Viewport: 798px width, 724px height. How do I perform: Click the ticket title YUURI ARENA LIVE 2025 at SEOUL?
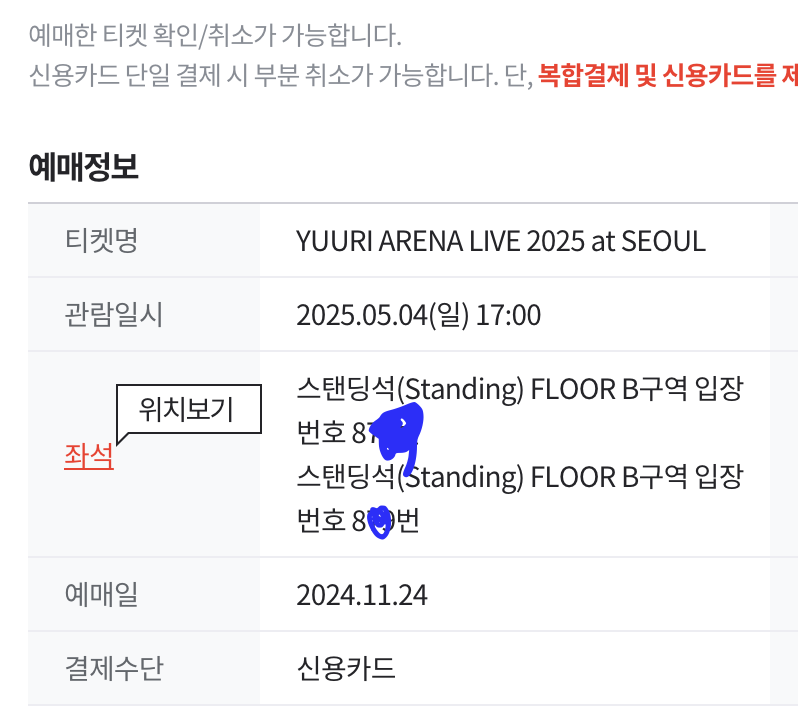coord(501,241)
